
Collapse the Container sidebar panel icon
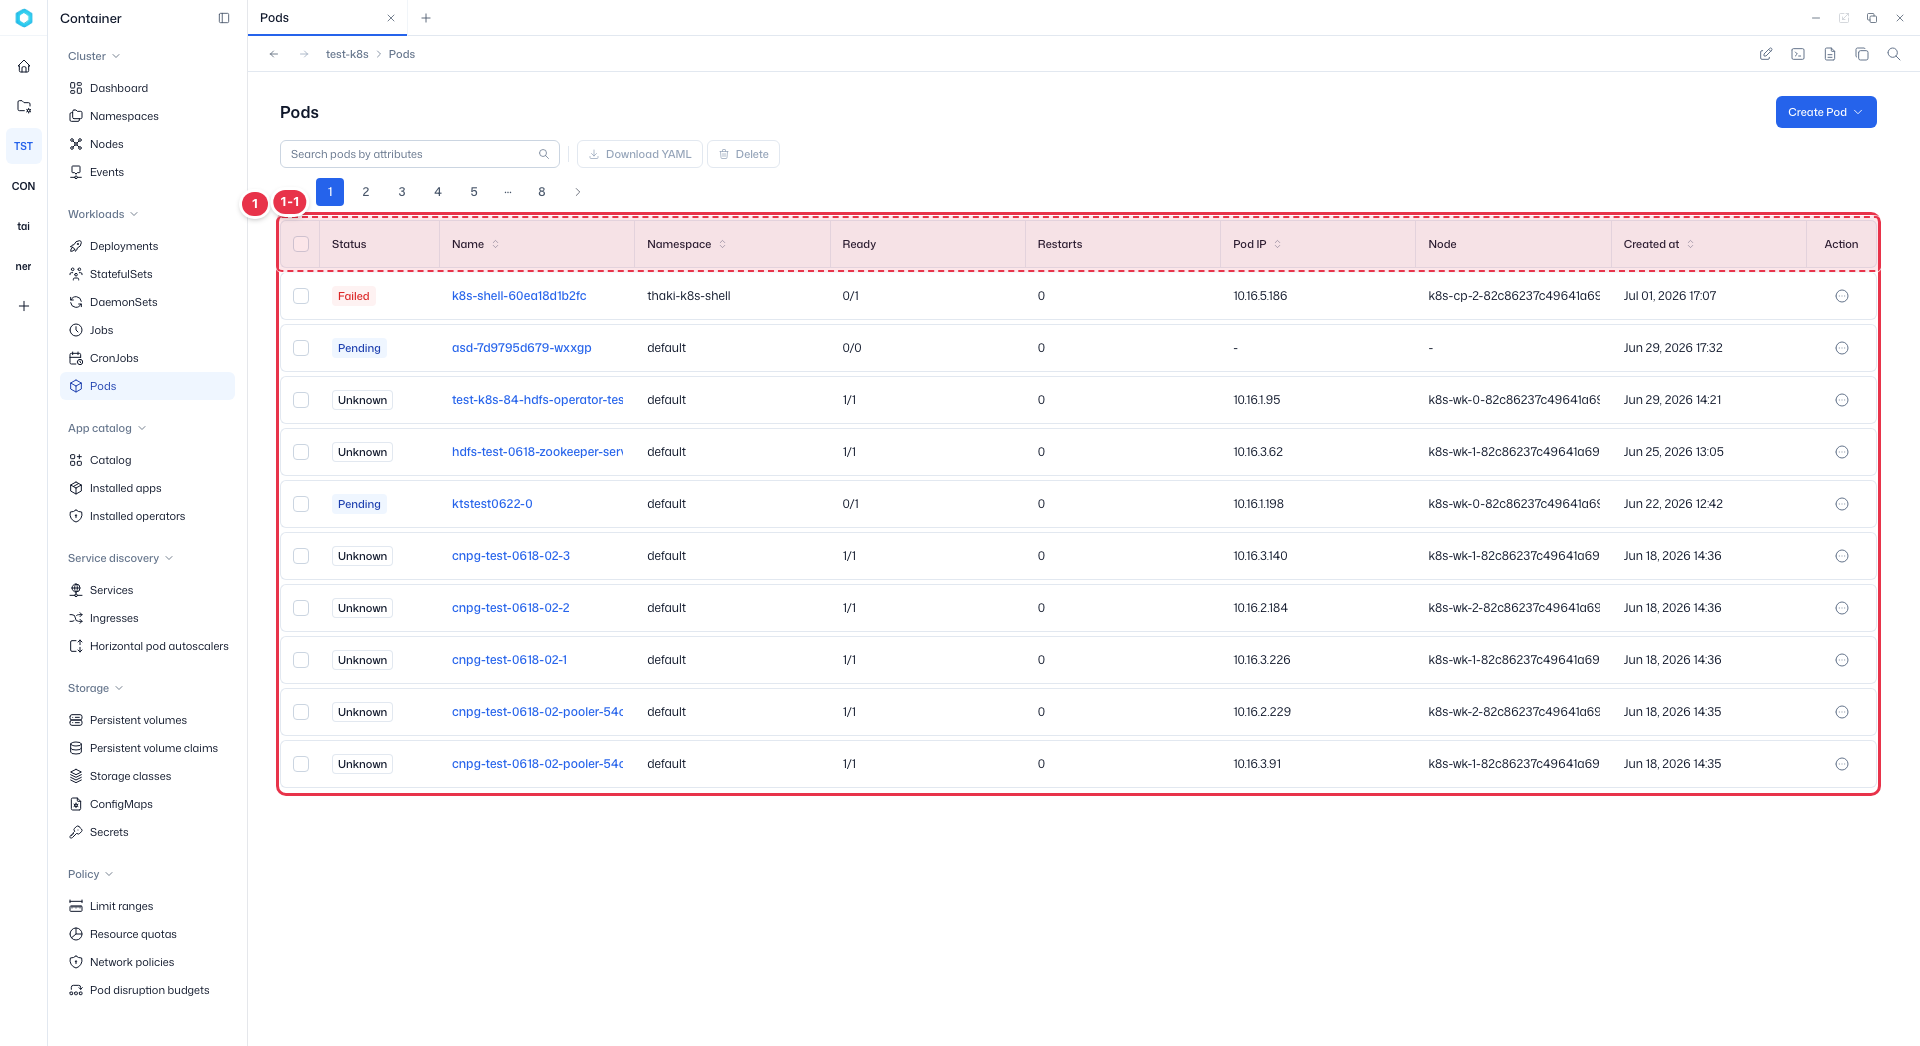[224, 18]
